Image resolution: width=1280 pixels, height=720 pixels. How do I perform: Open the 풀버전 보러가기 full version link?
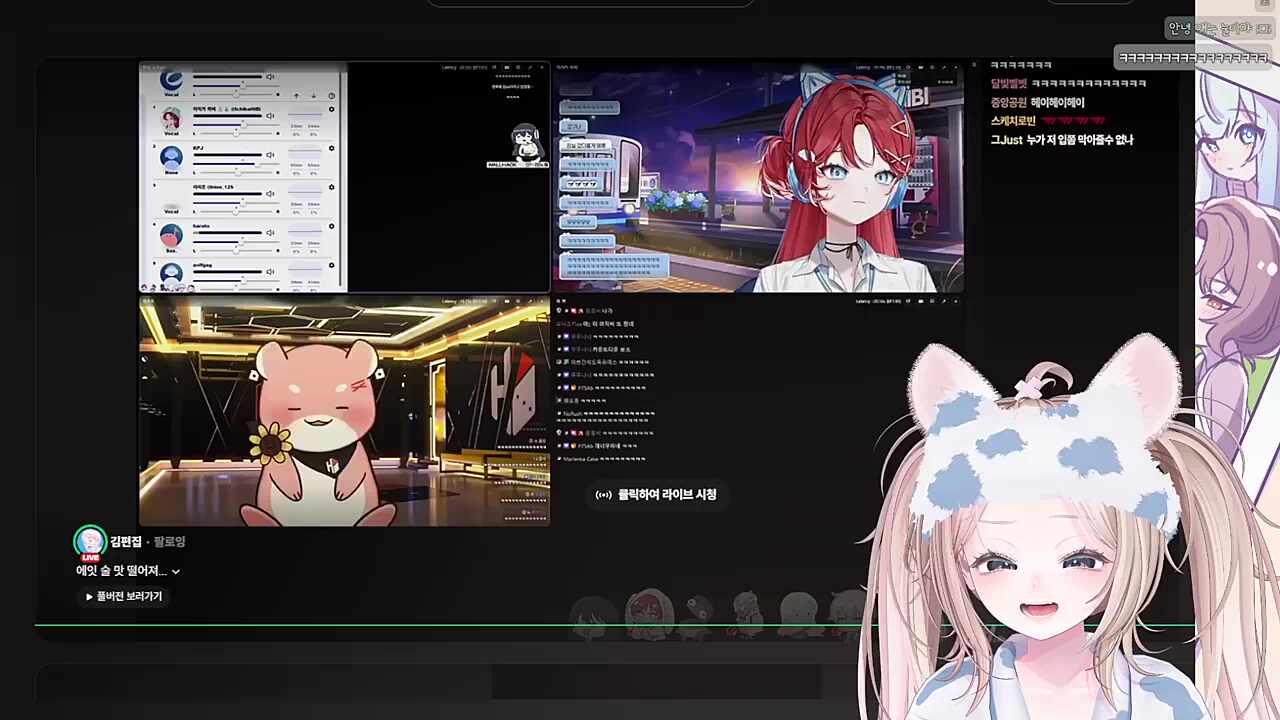[124, 596]
